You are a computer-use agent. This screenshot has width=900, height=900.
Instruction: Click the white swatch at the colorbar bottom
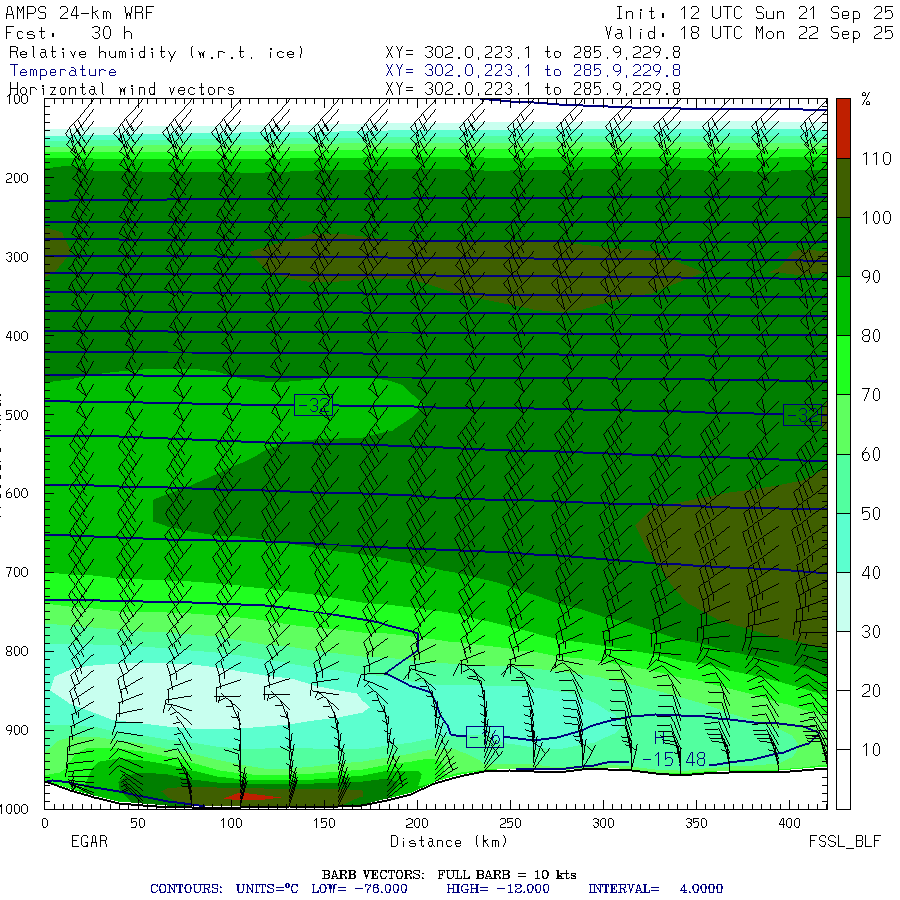pyautogui.click(x=845, y=780)
